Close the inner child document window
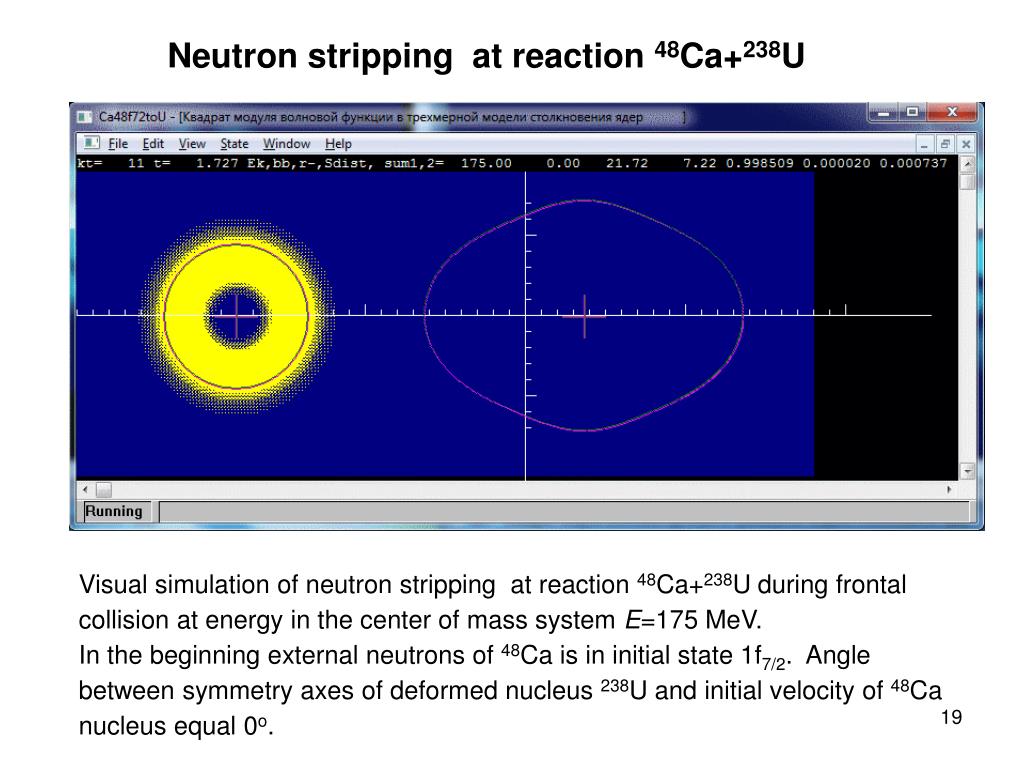Screen dimensions: 1024x768 (x=966, y=144)
